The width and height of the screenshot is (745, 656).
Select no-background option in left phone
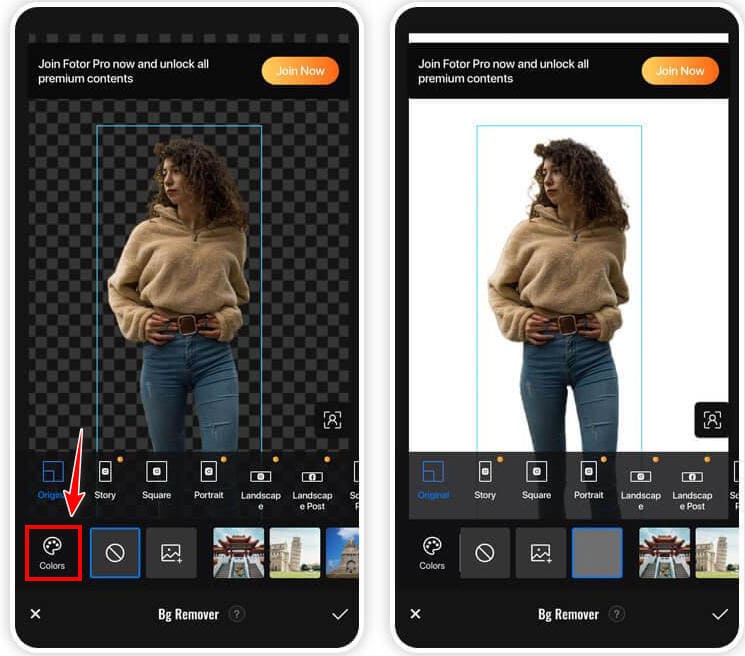point(115,552)
